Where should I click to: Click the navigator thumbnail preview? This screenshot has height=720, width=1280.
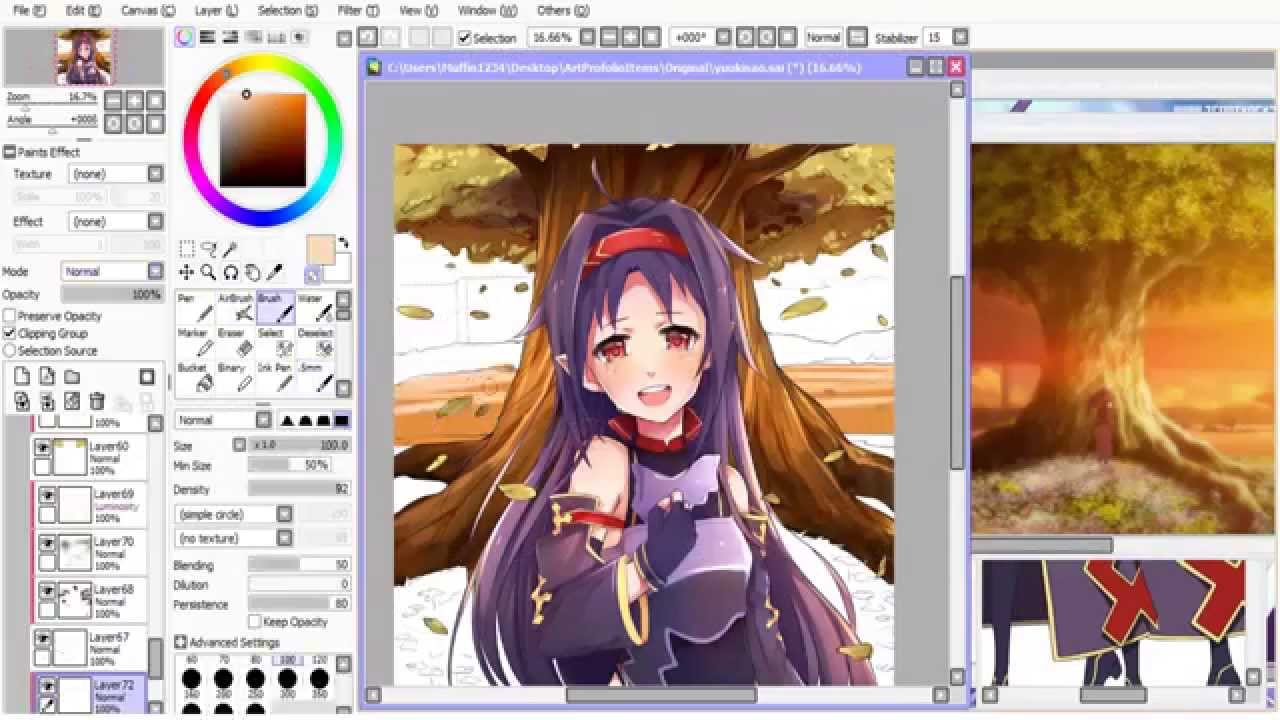[x=84, y=57]
